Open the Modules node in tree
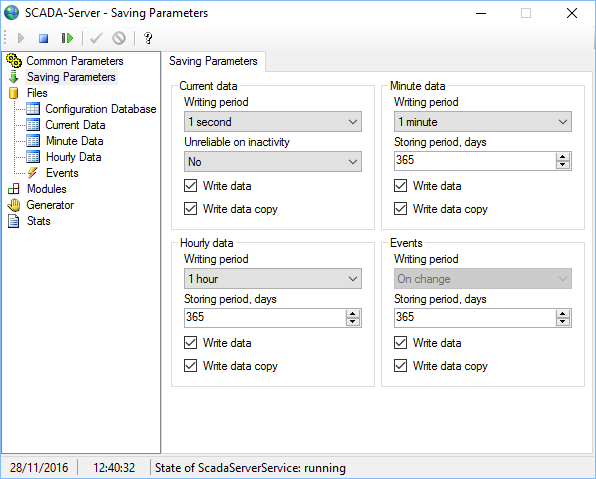Screen dimensions: 596x479 46,189
